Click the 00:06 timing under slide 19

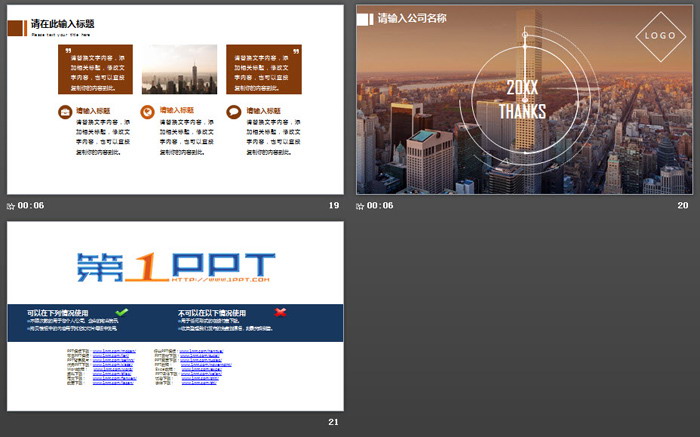[x=31, y=206]
